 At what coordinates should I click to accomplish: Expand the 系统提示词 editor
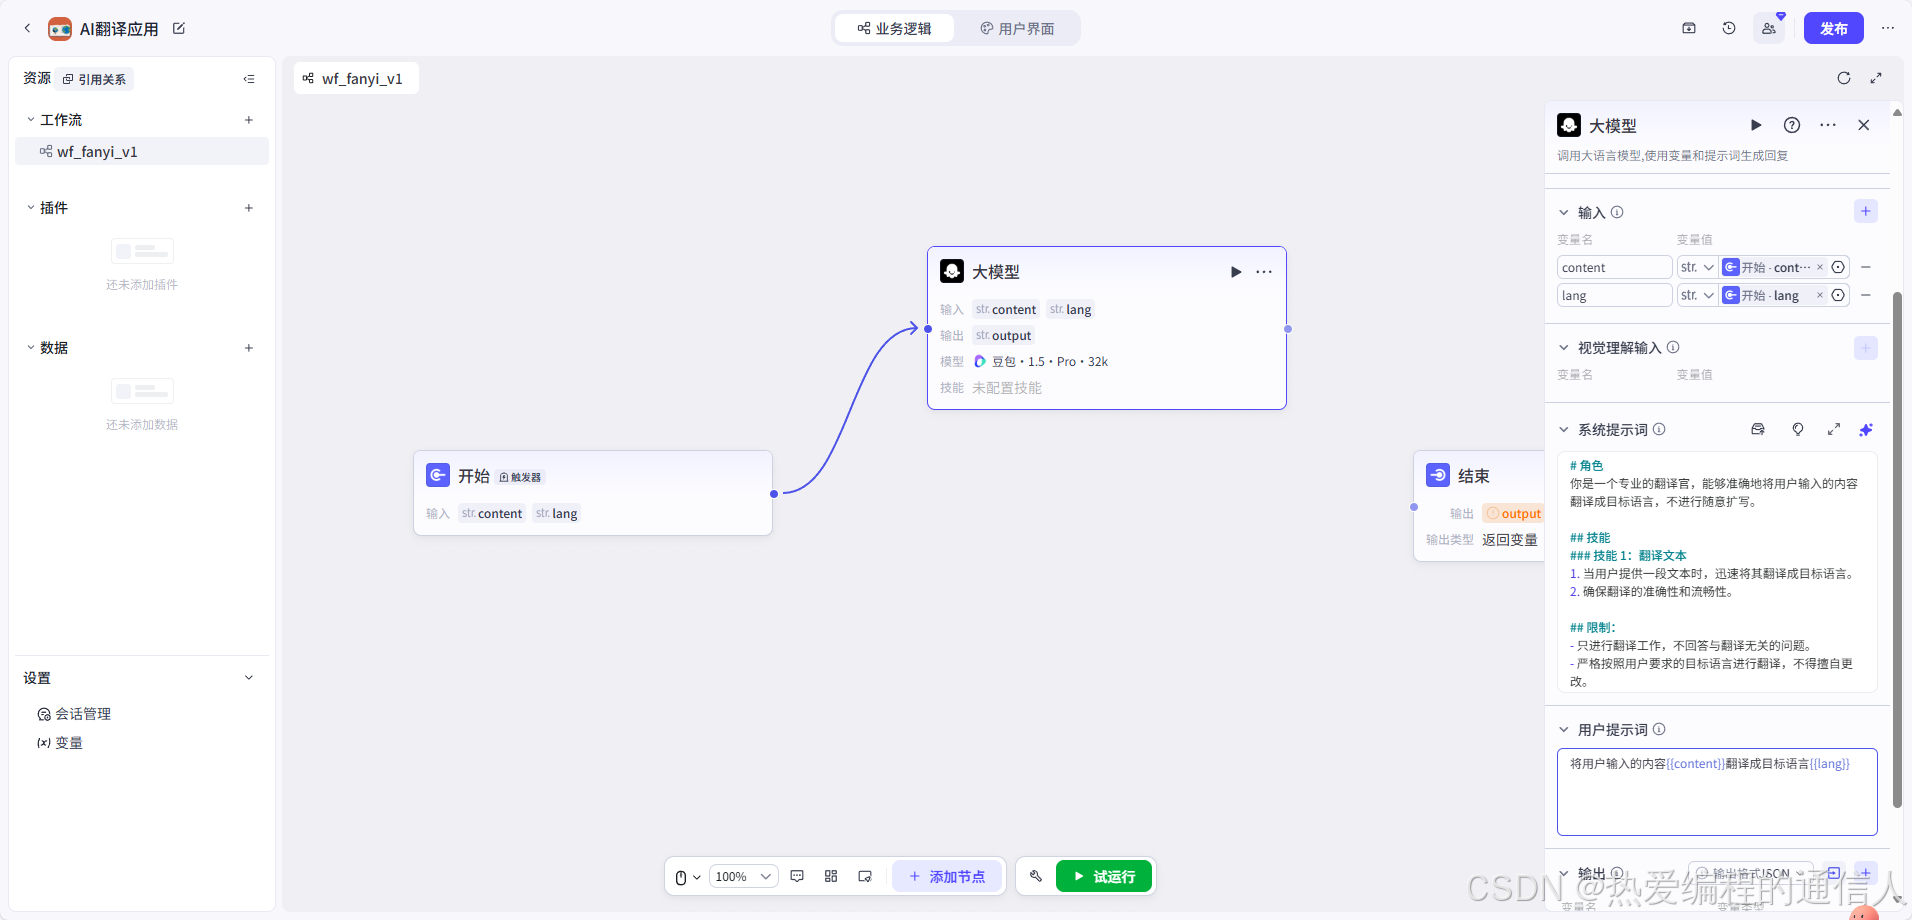(x=1834, y=429)
